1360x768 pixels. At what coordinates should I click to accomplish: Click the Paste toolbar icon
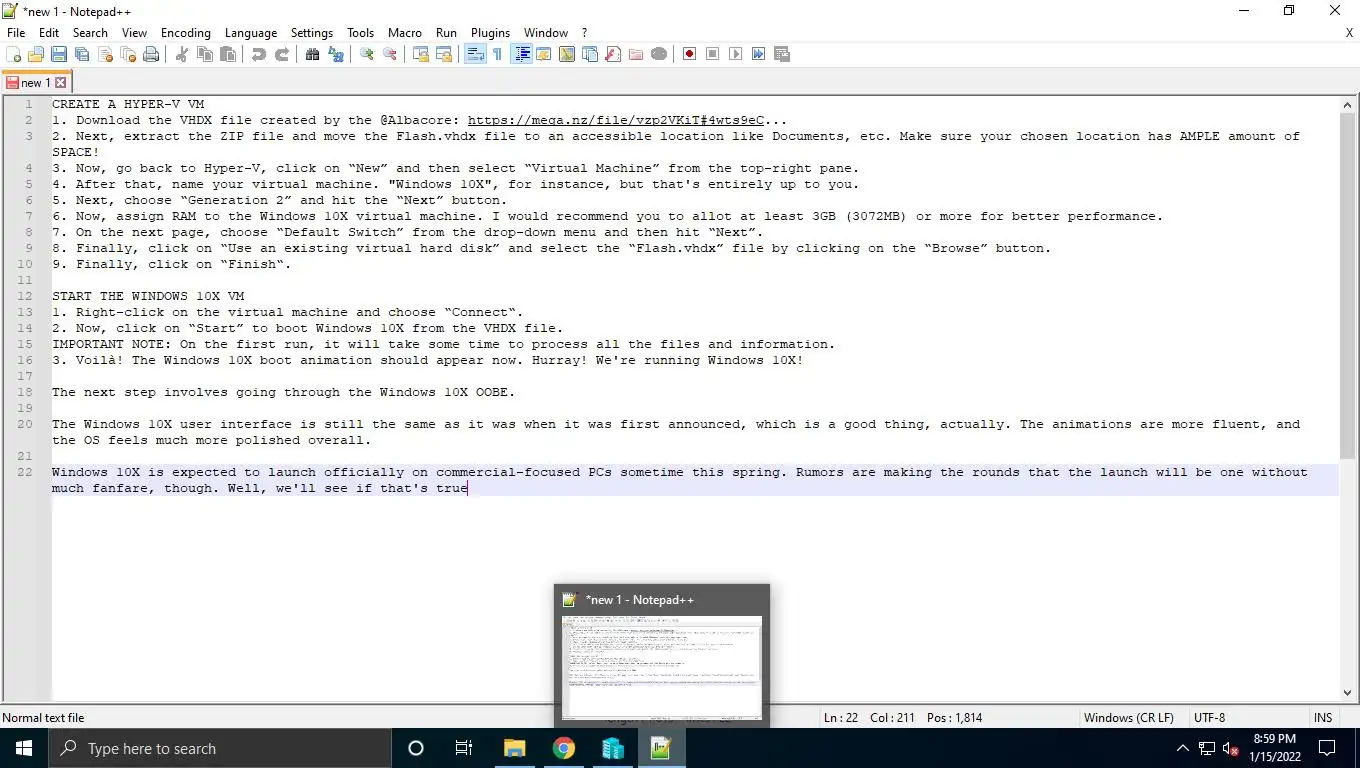click(228, 54)
